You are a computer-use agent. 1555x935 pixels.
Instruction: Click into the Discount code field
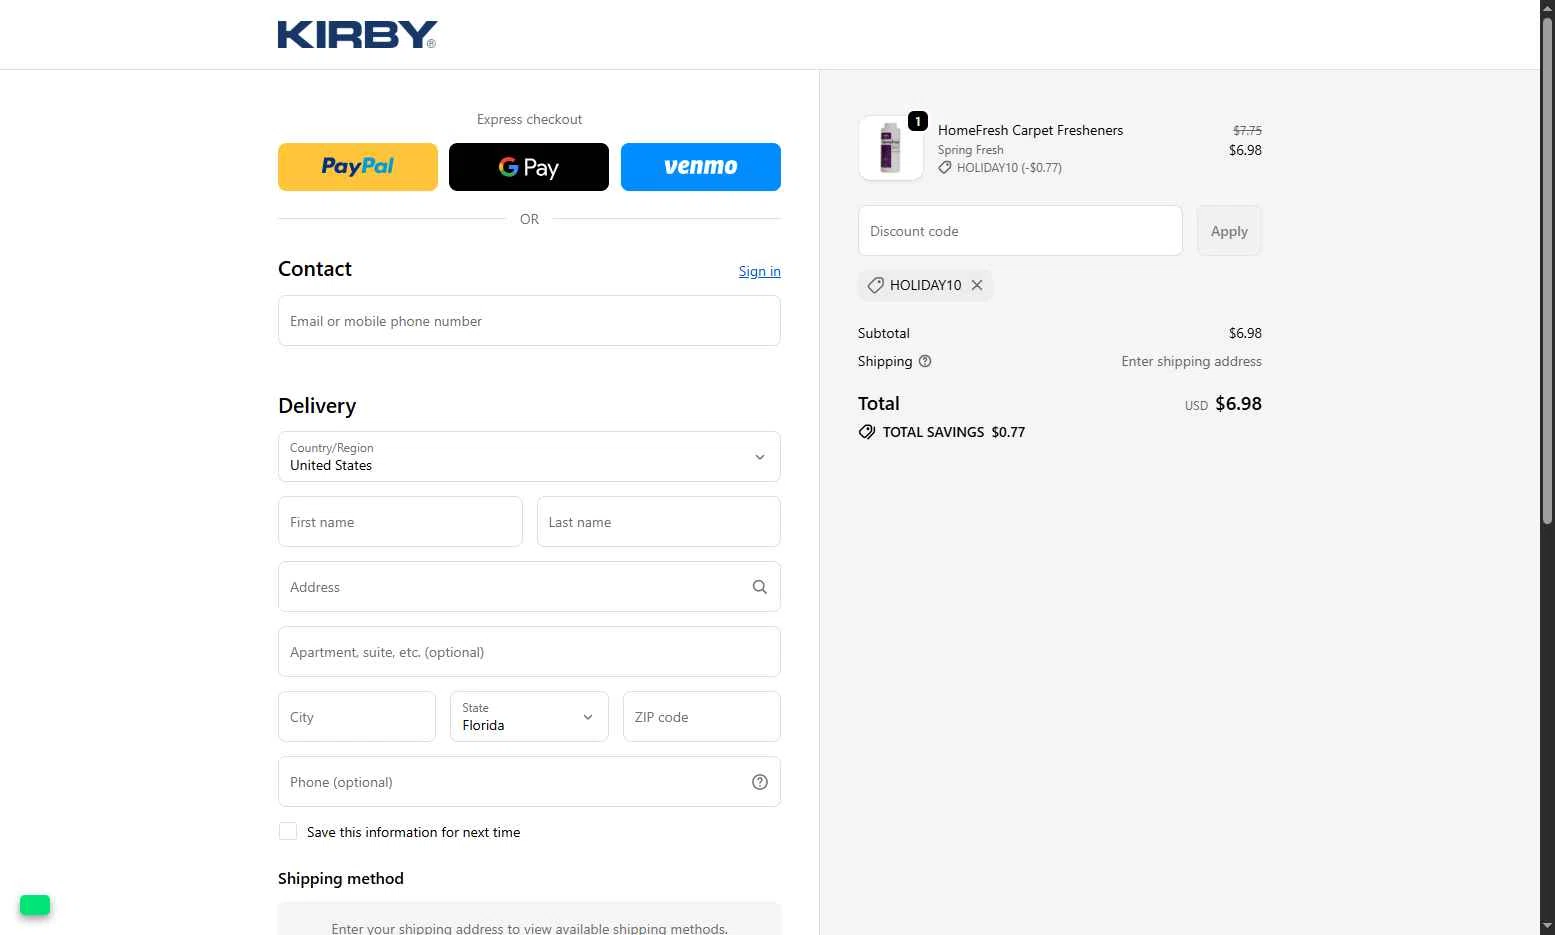coord(1020,231)
